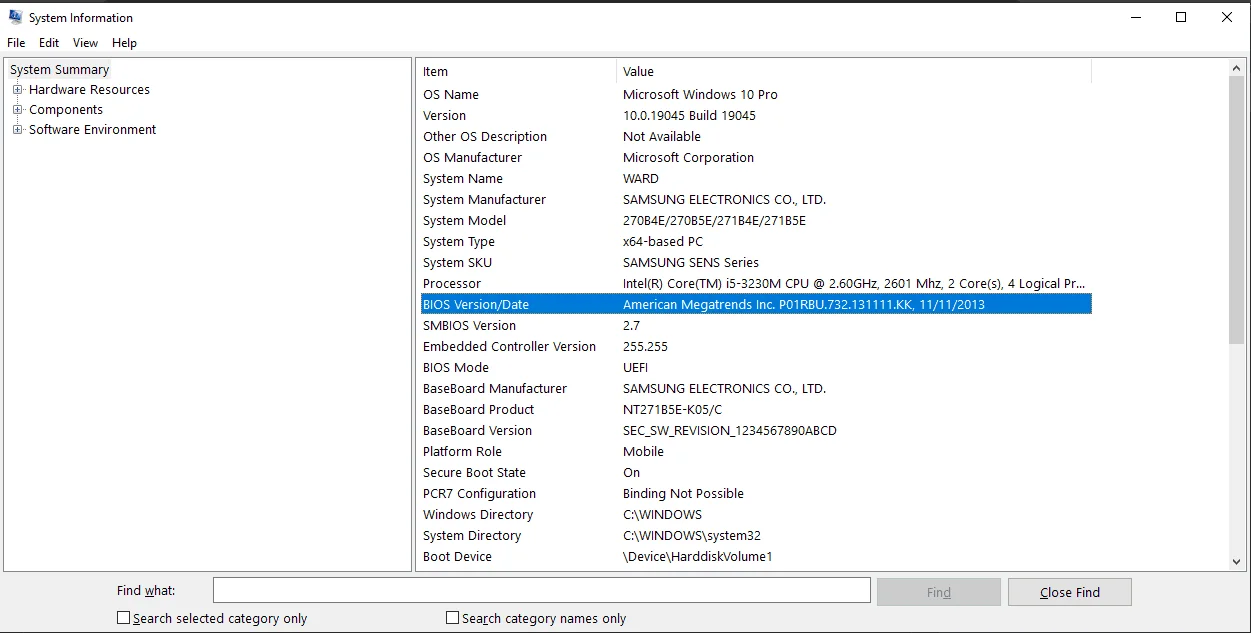Select the Embedded Controller Version row
The width and height of the screenshot is (1251, 633).
[x=756, y=346]
